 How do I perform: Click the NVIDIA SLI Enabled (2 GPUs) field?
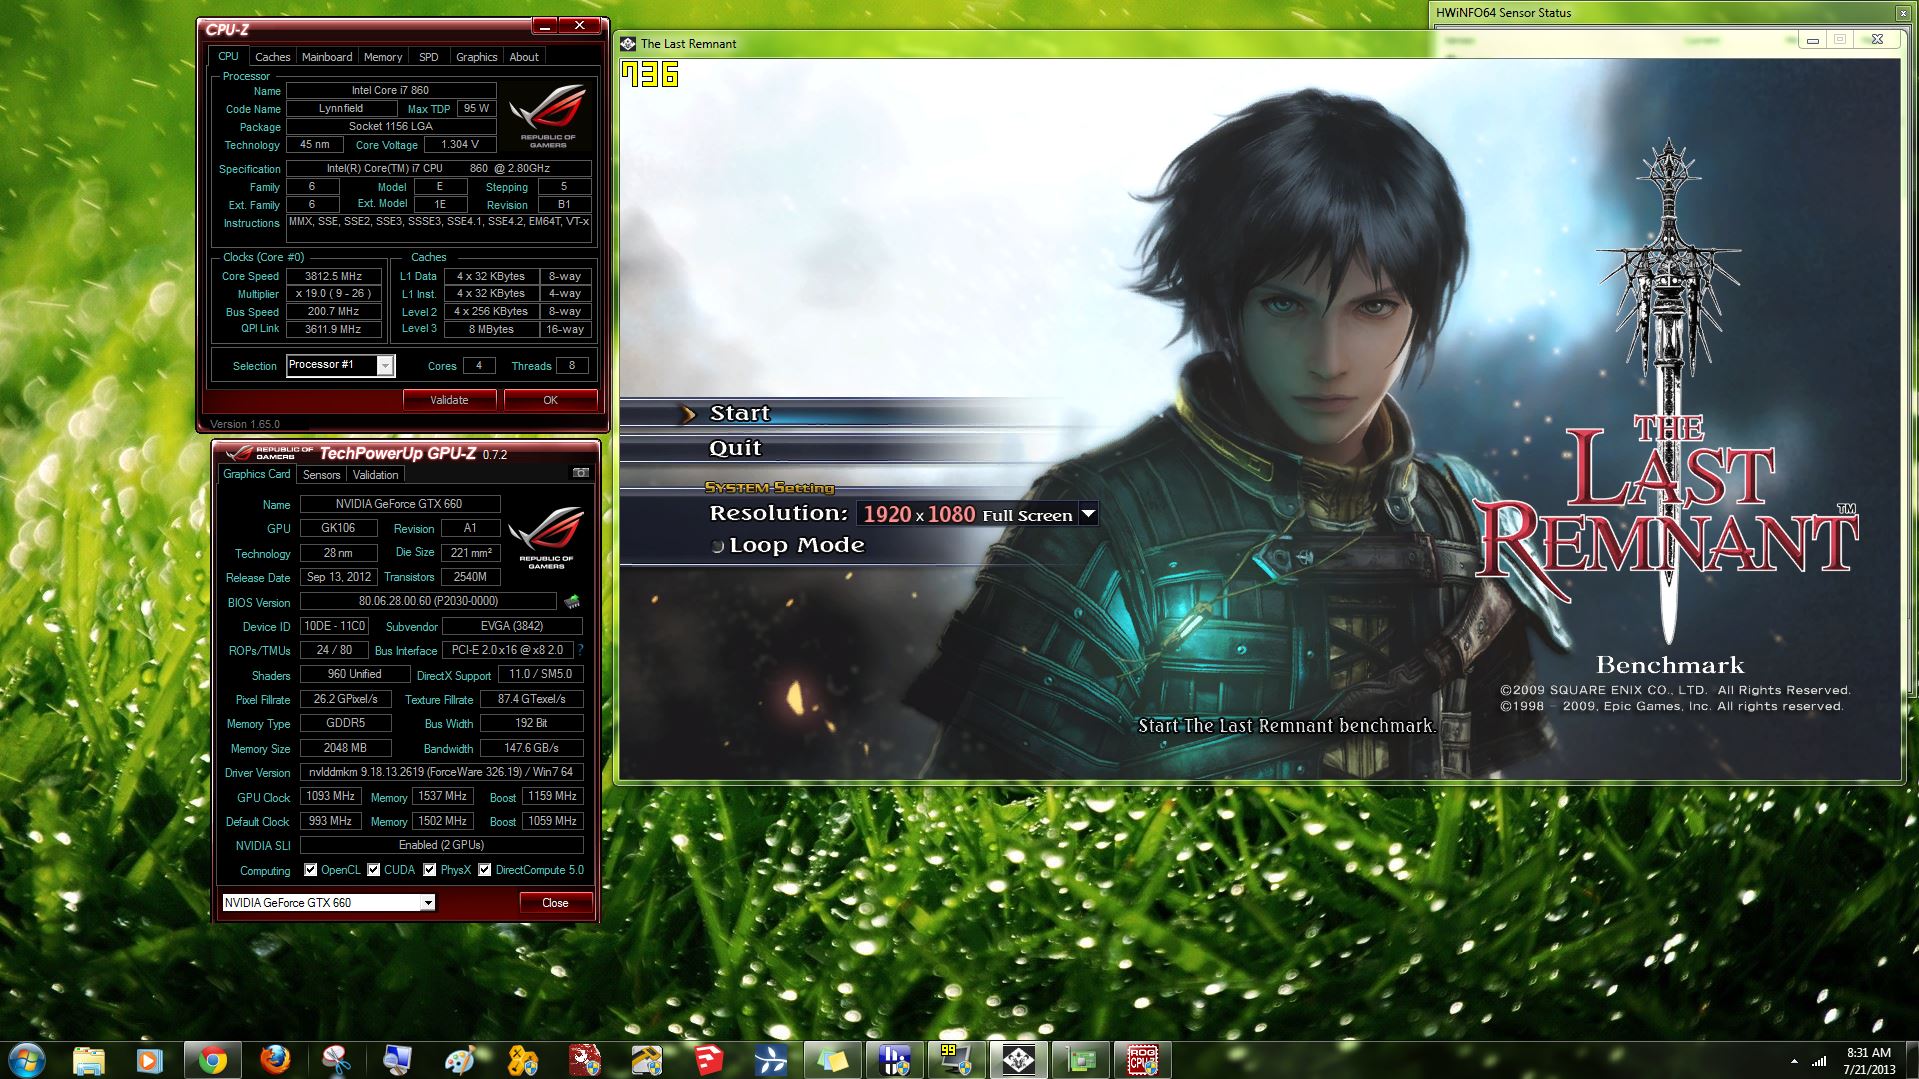(x=441, y=845)
